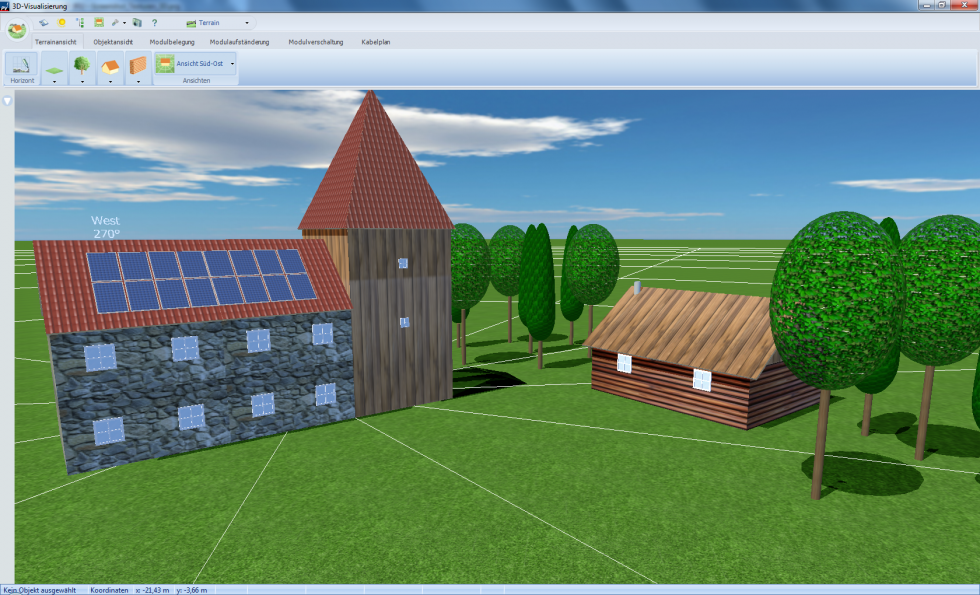Image resolution: width=980 pixels, height=595 pixels.
Task: Select the tree insertion tool
Action: [x=81, y=64]
